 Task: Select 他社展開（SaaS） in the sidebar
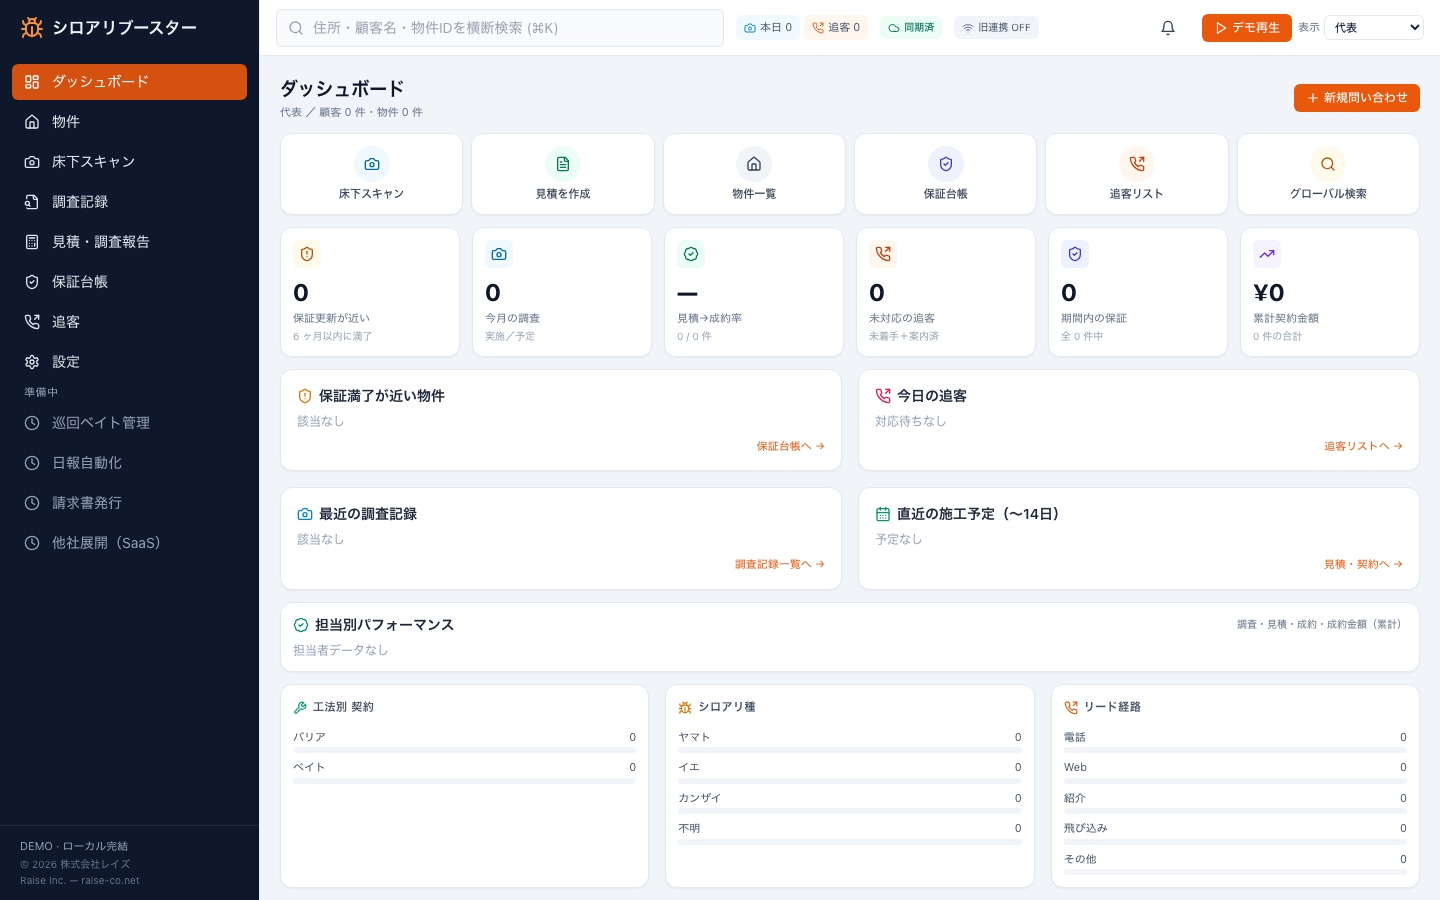click(129, 543)
